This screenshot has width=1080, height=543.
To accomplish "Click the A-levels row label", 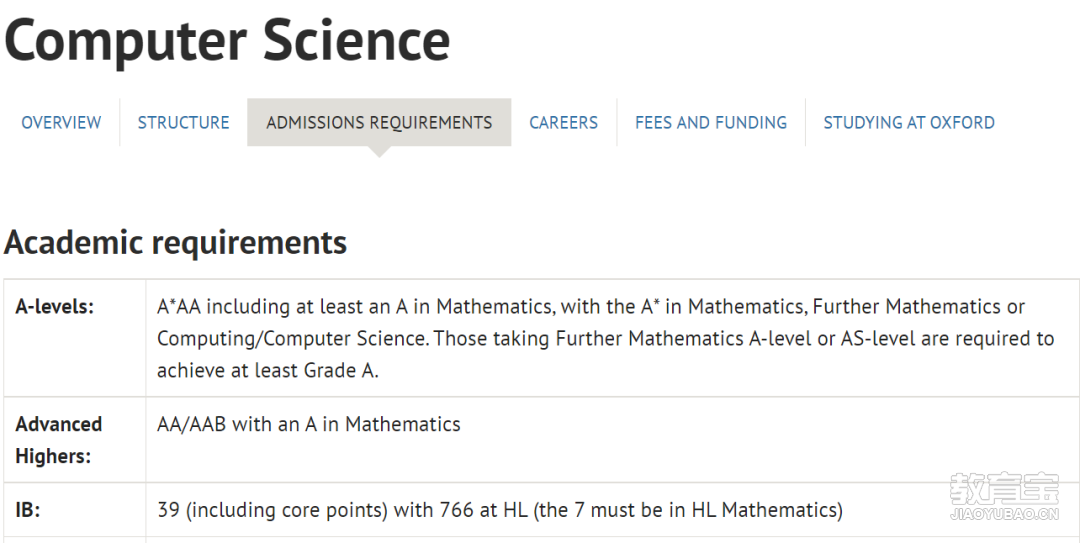I will click(x=54, y=307).
